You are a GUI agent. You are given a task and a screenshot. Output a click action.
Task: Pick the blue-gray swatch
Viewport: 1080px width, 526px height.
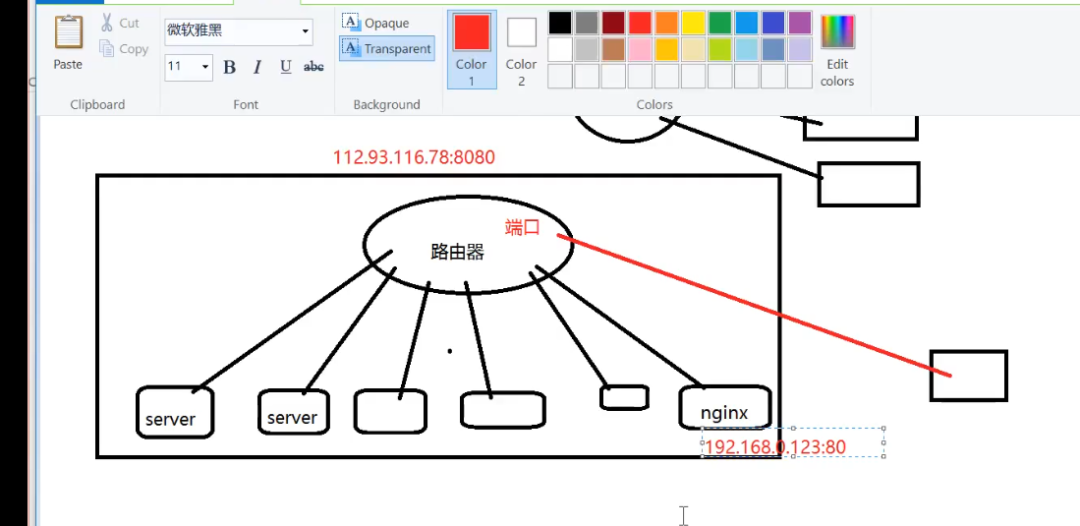[x=773, y=50]
